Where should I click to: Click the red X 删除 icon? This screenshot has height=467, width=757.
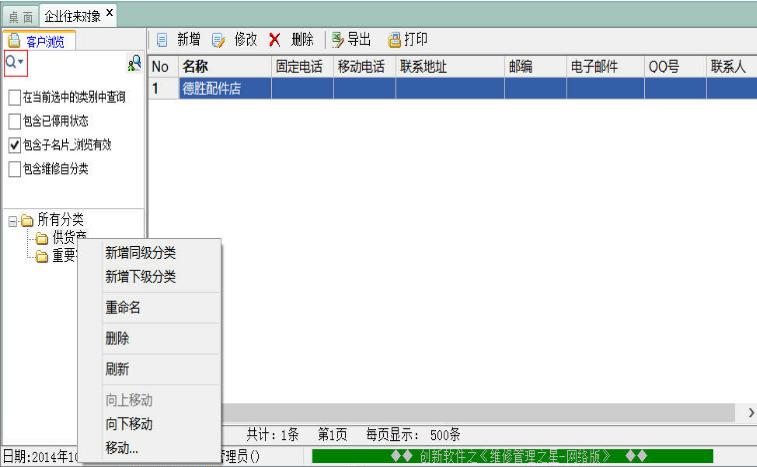point(274,40)
